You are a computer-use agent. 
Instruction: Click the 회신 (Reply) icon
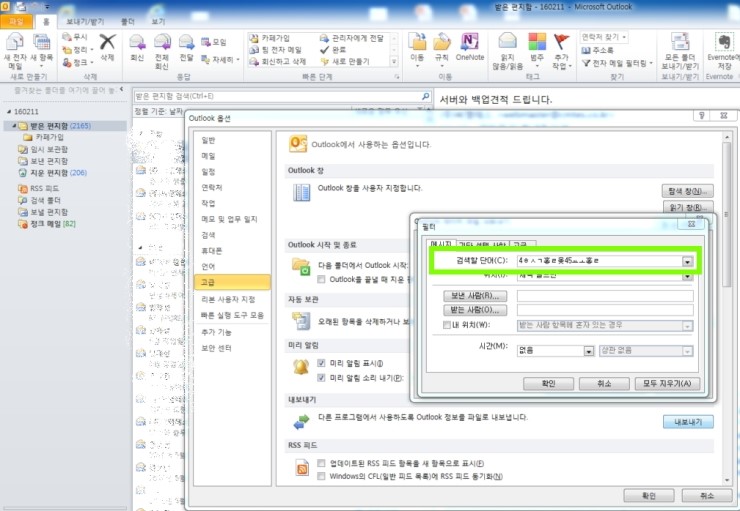point(137,42)
